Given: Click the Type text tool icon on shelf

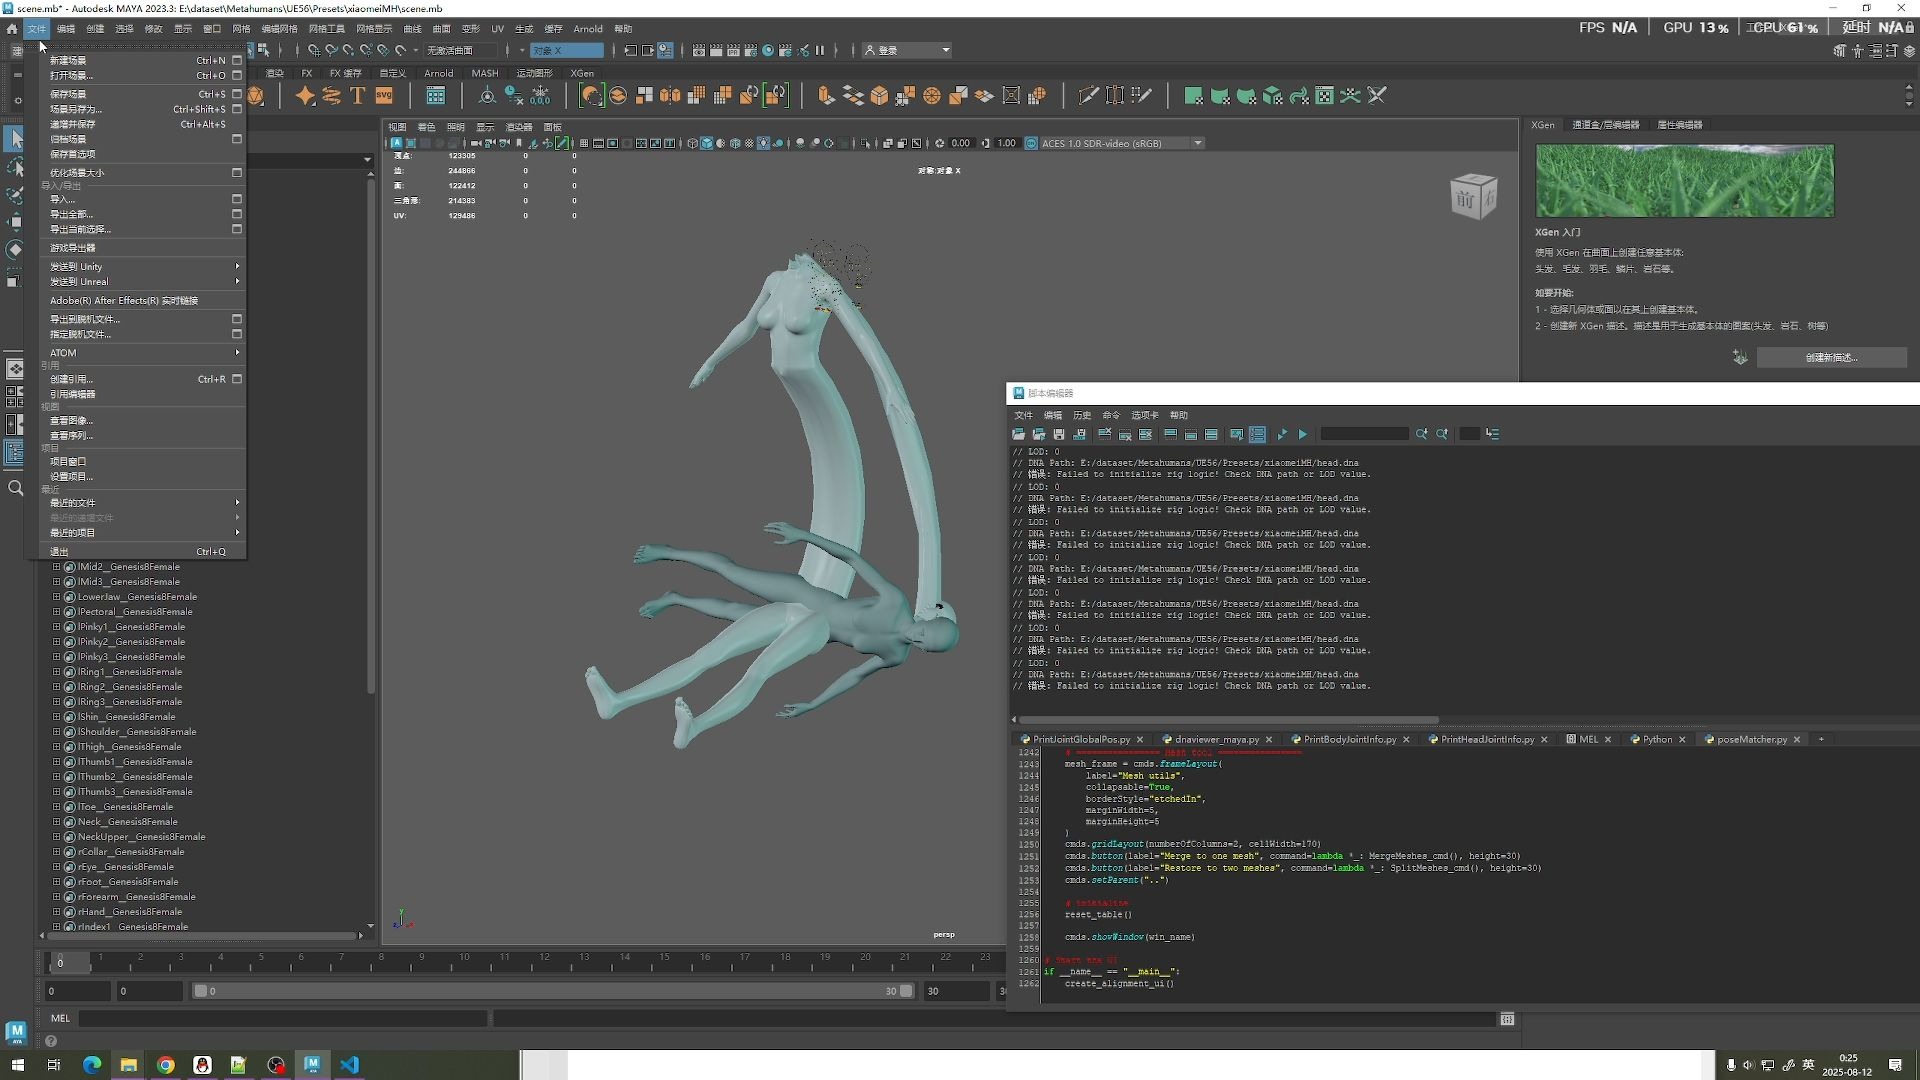Looking at the screenshot, I should 357,96.
